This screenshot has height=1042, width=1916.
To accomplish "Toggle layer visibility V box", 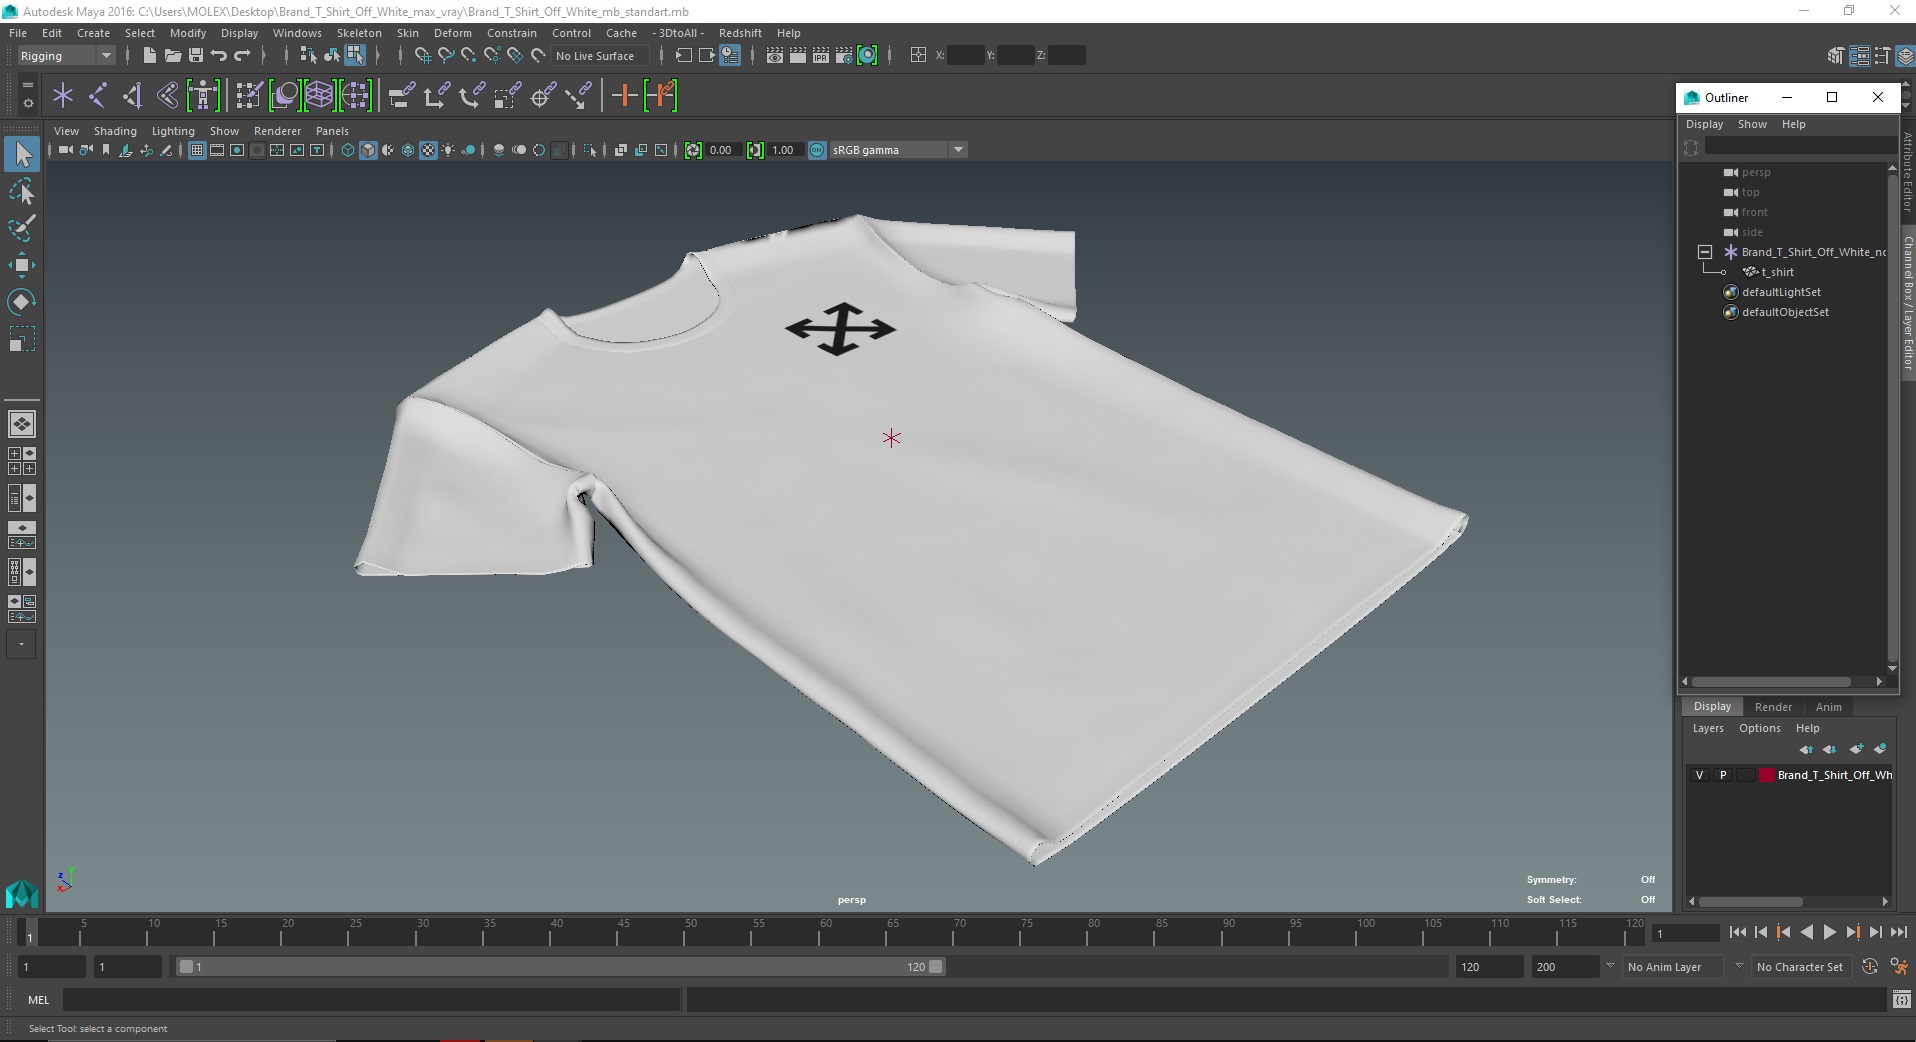I will 1699,775.
